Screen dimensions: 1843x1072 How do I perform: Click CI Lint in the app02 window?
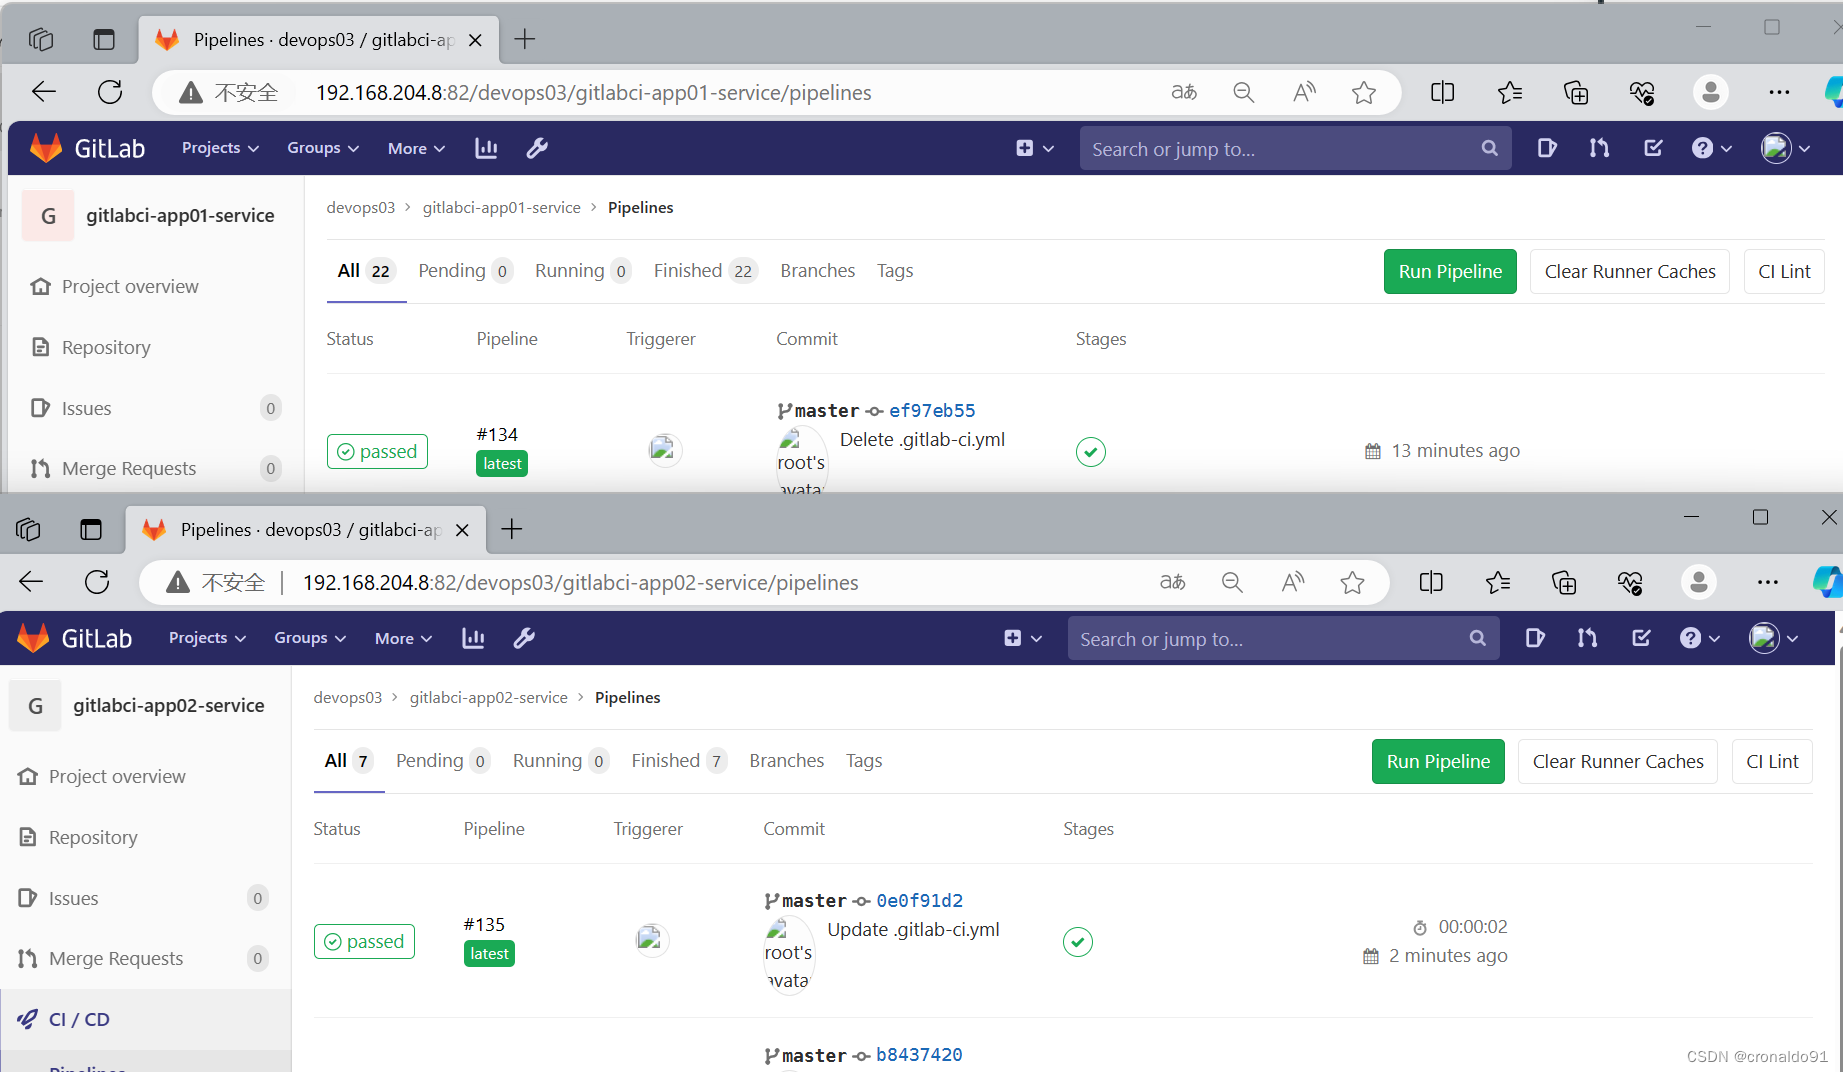coord(1772,762)
